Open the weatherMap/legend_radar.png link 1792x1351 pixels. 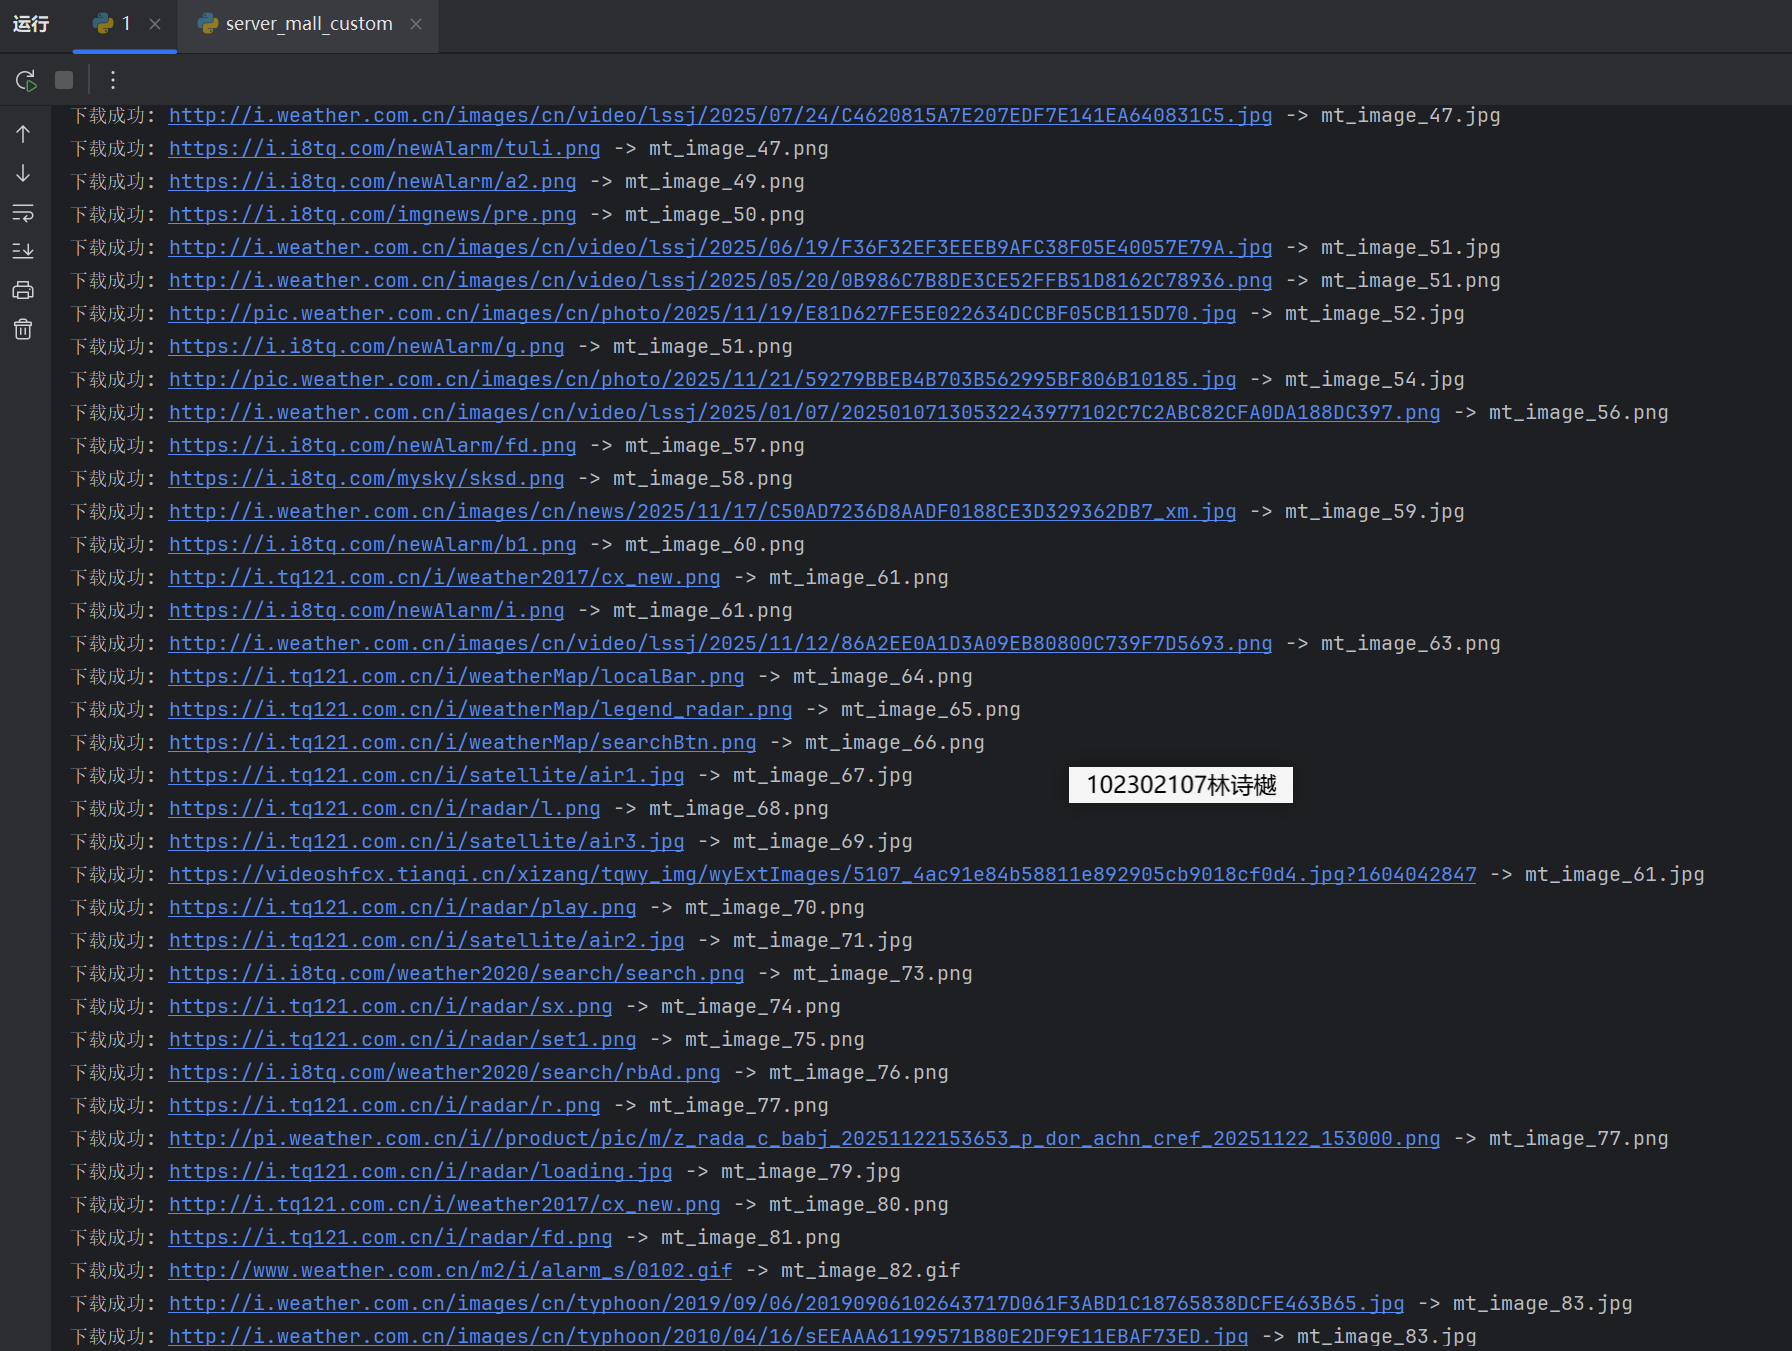pos(481,709)
